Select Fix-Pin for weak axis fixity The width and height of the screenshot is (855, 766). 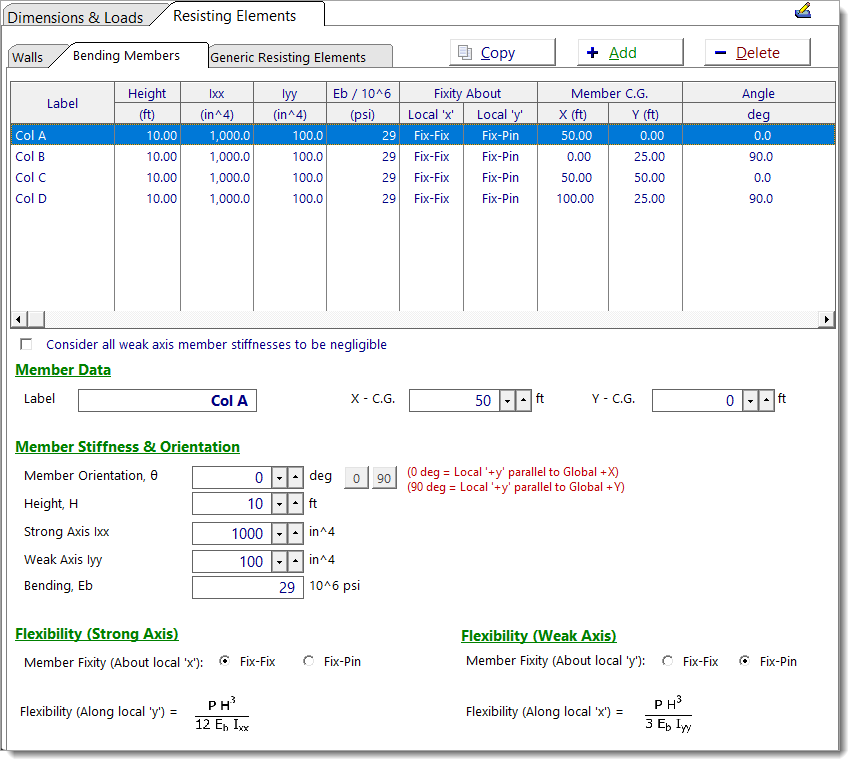(x=744, y=661)
